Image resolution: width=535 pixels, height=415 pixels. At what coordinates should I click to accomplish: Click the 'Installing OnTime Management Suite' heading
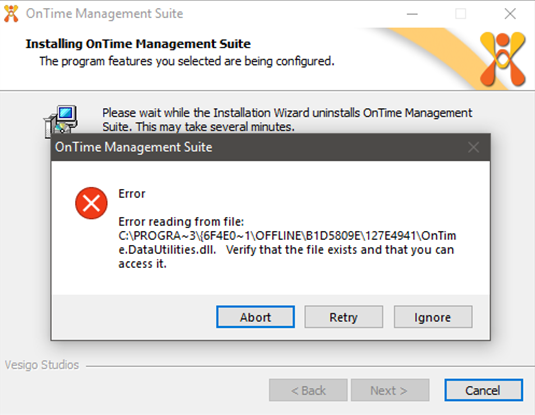click(138, 44)
